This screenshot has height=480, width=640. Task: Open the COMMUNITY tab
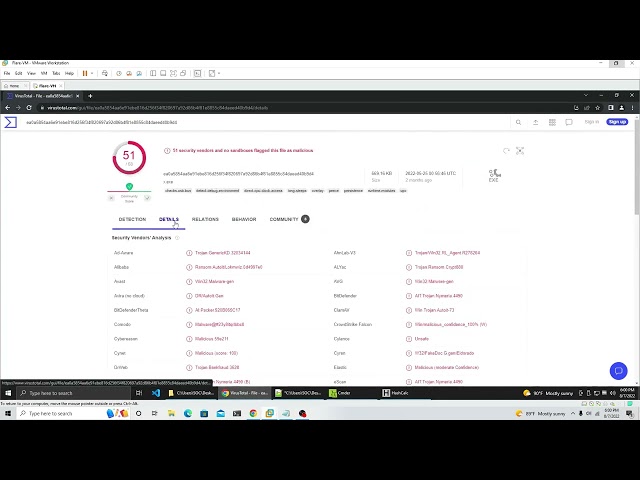(x=289, y=219)
